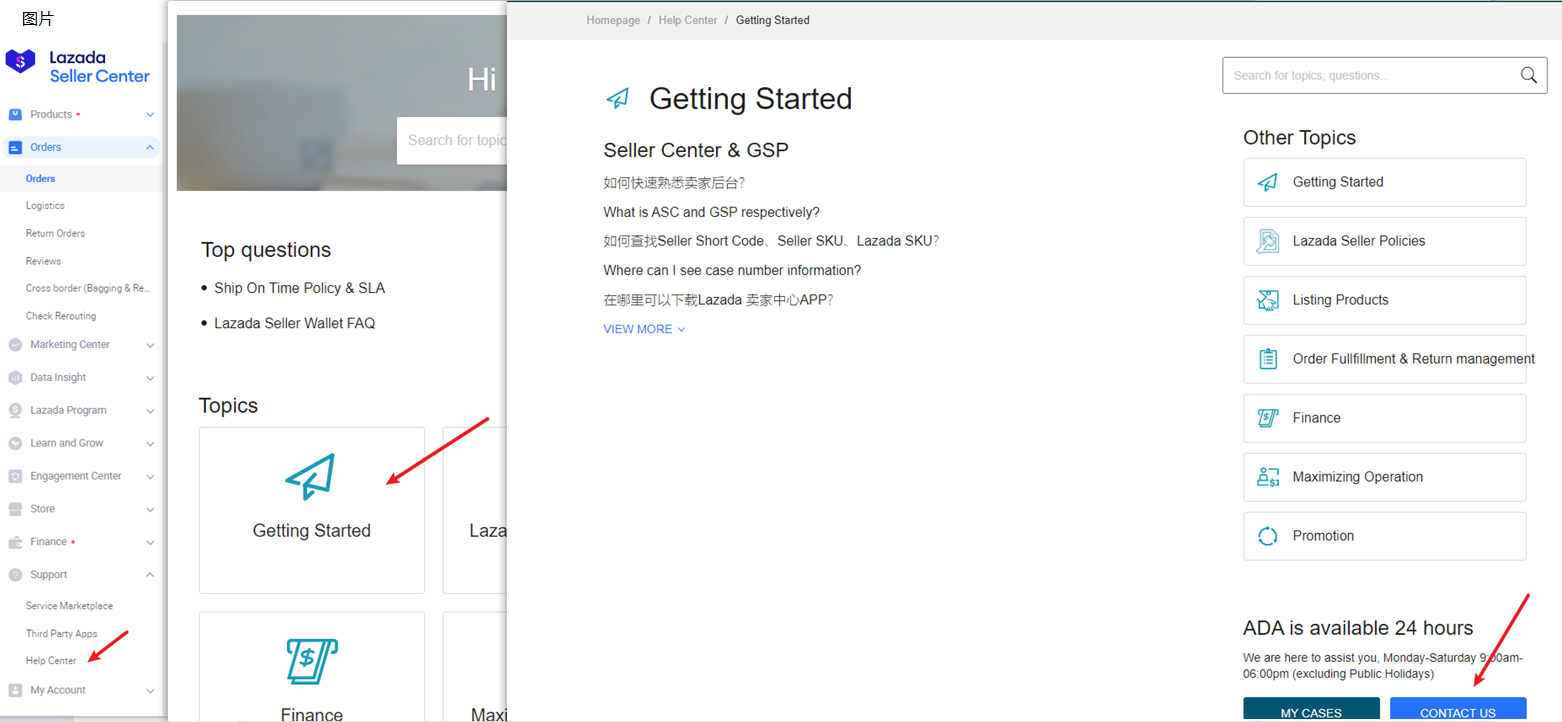Click the Engagement Center sidebar icon
Viewport: 1562px width, 722px height.
pos(15,476)
